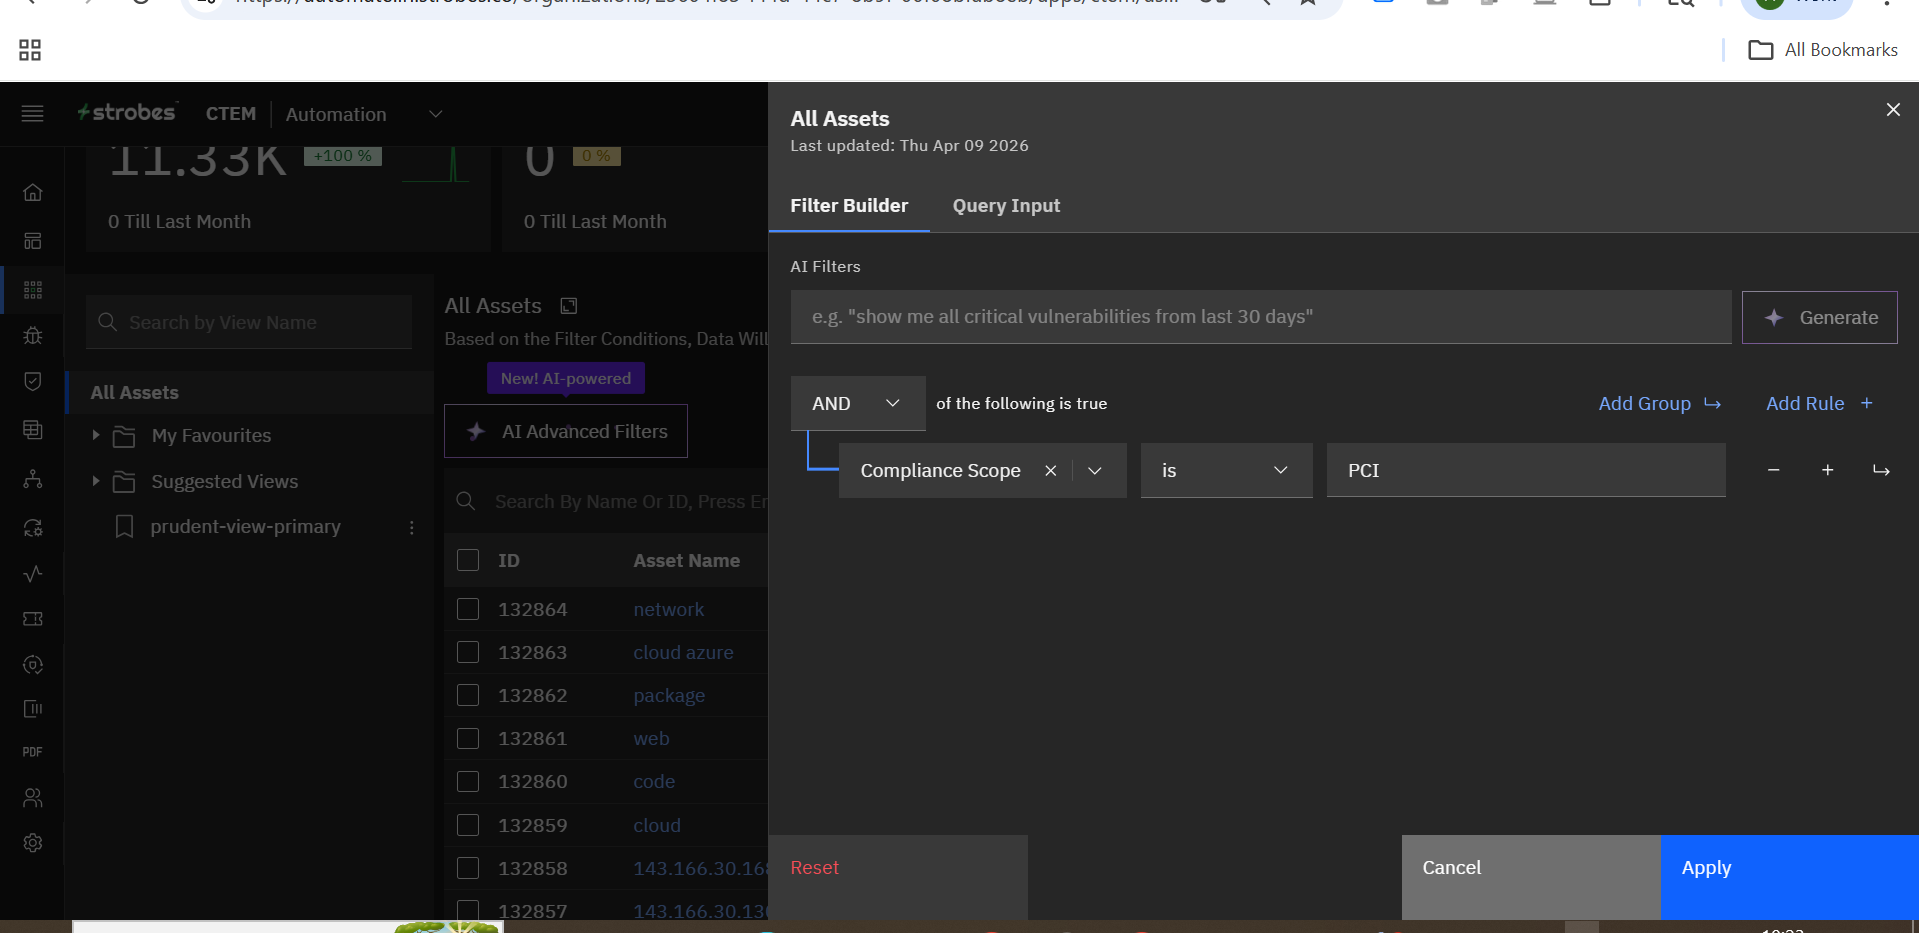Open the bar chart report icon in sidebar
The width and height of the screenshot is (1919, 933).
(33, 709)
